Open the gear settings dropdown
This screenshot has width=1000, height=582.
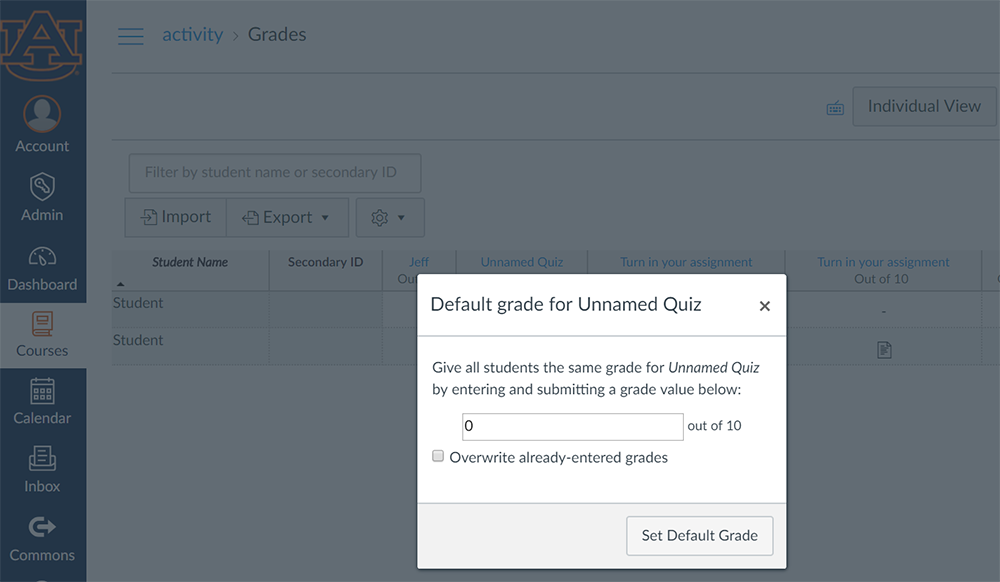(x=390, y=217)
